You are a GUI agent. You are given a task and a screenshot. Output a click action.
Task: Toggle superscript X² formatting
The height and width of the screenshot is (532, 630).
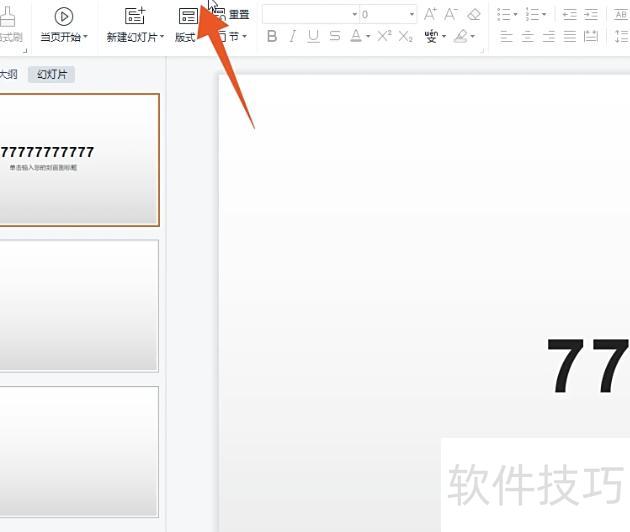click(384, 36)
